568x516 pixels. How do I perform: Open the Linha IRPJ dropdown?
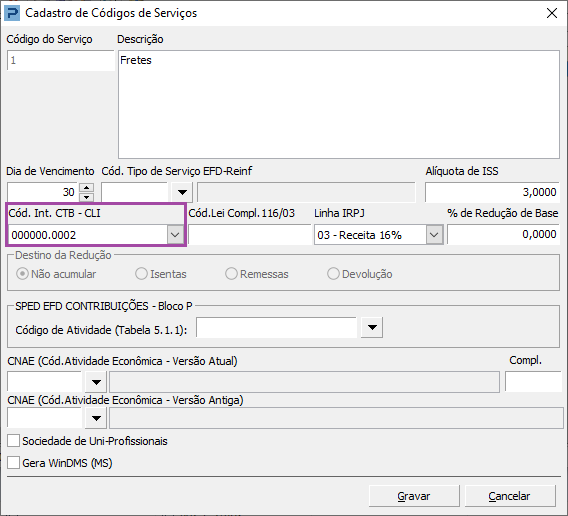pyautogui.click(x=434, y=235)
